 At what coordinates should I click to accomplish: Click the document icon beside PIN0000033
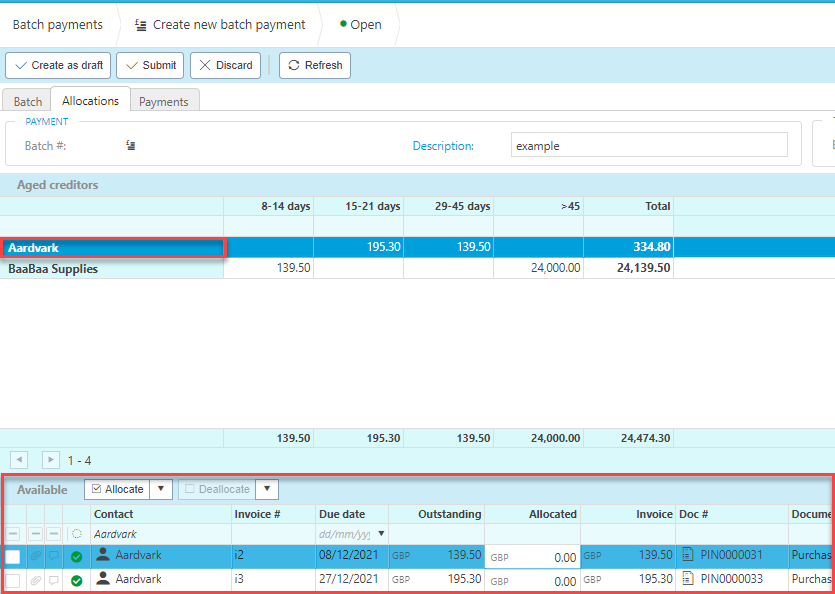pos(688,580)
